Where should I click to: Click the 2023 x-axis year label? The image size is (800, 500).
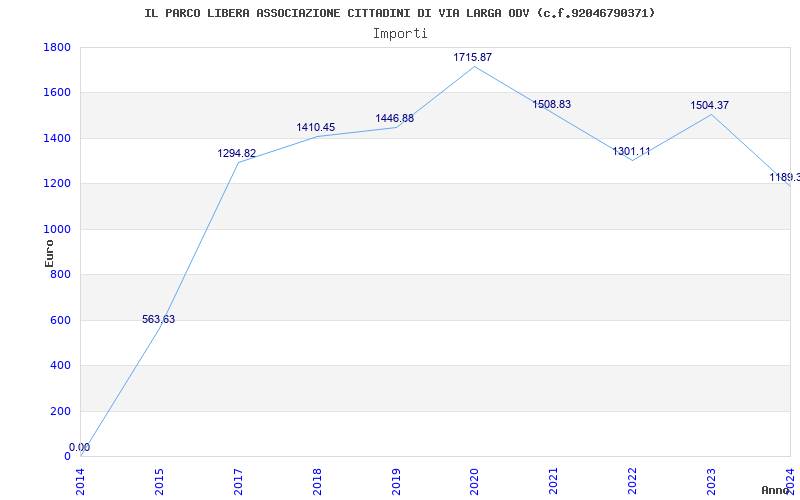click(711, 480)
